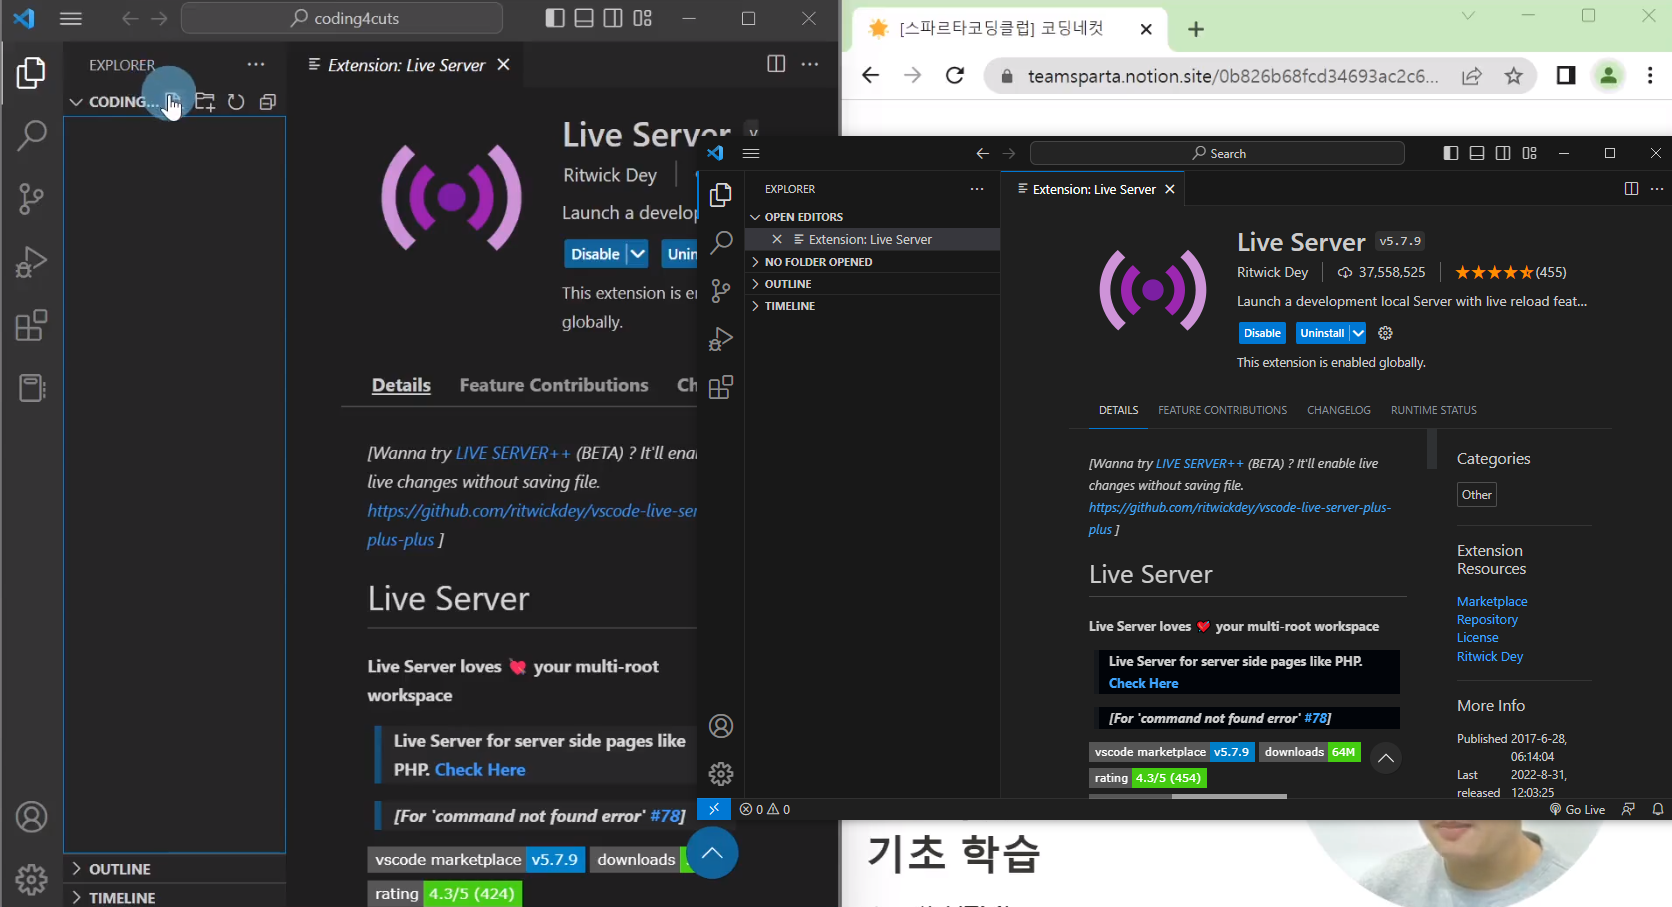
Task: Click Disable button in front VS Code
Action: pos(1262,333)
